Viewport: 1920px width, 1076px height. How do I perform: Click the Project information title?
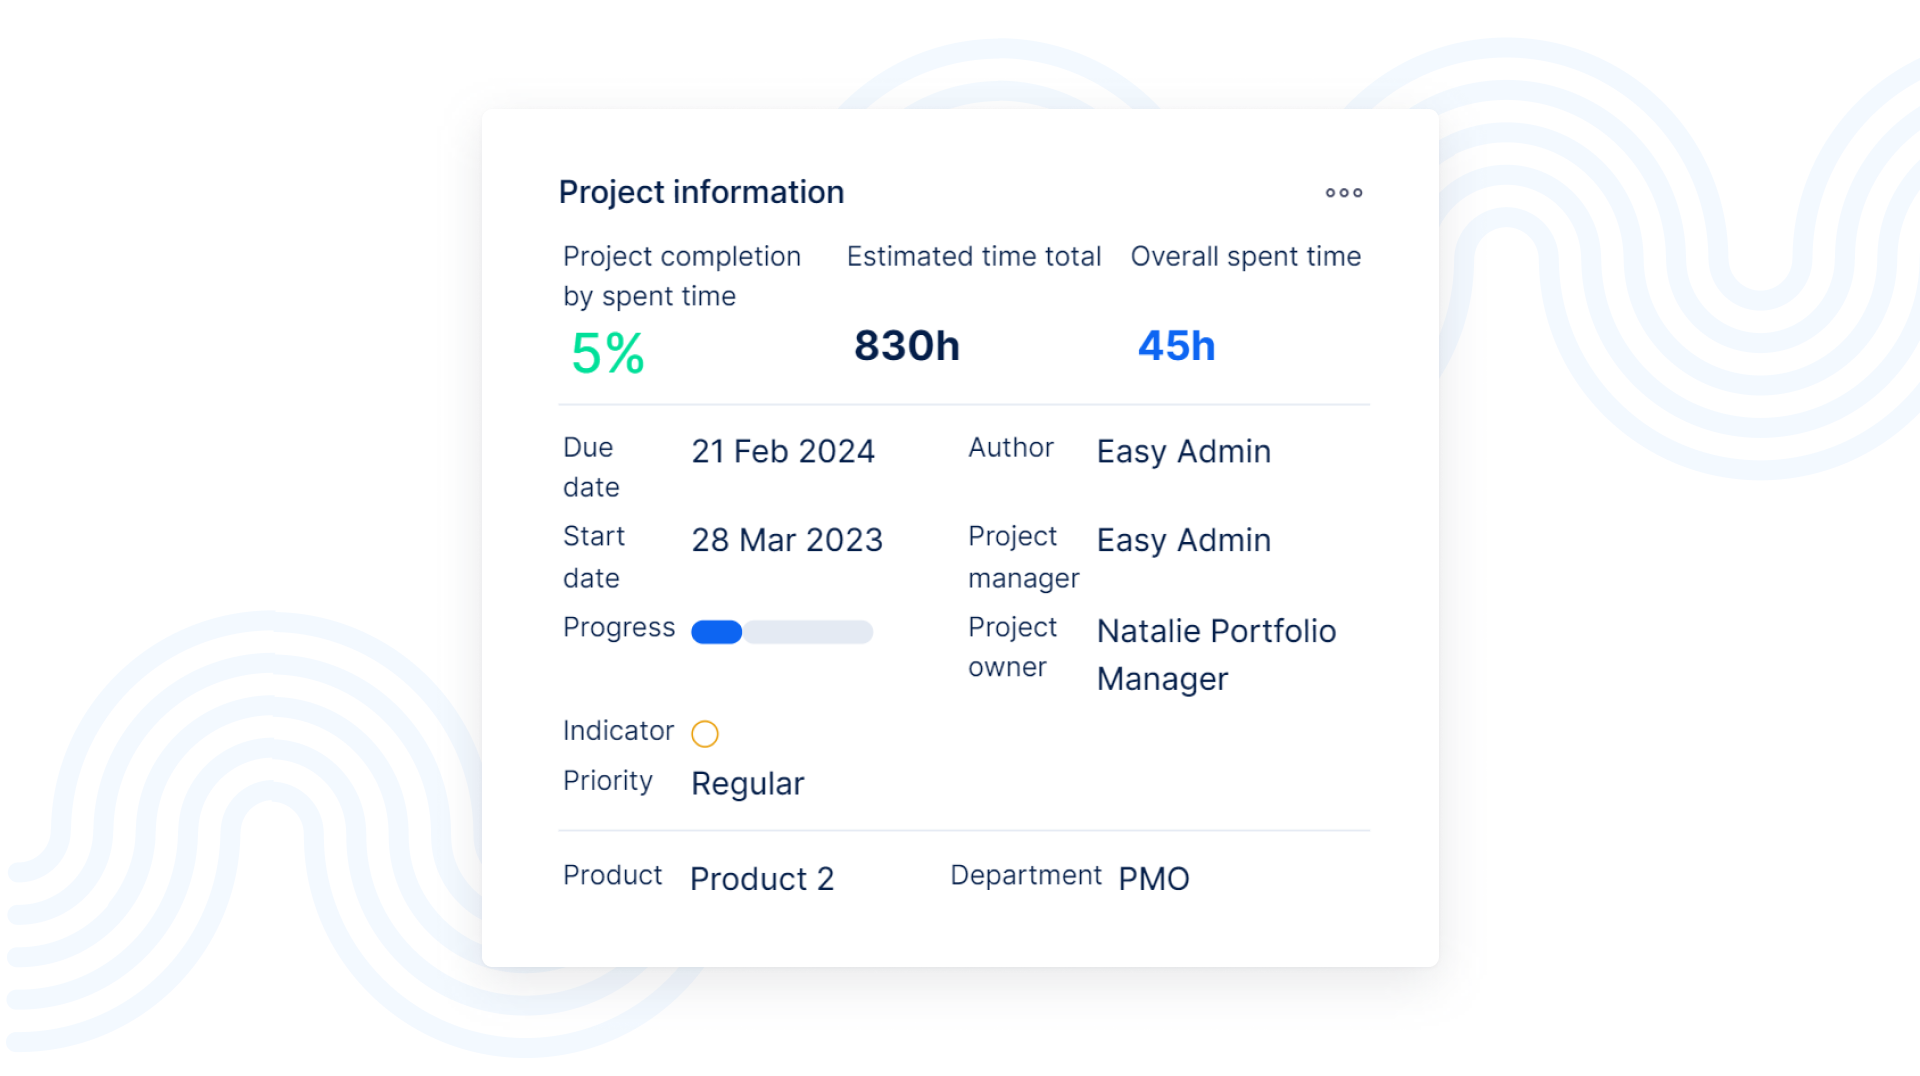click(701, 192)
